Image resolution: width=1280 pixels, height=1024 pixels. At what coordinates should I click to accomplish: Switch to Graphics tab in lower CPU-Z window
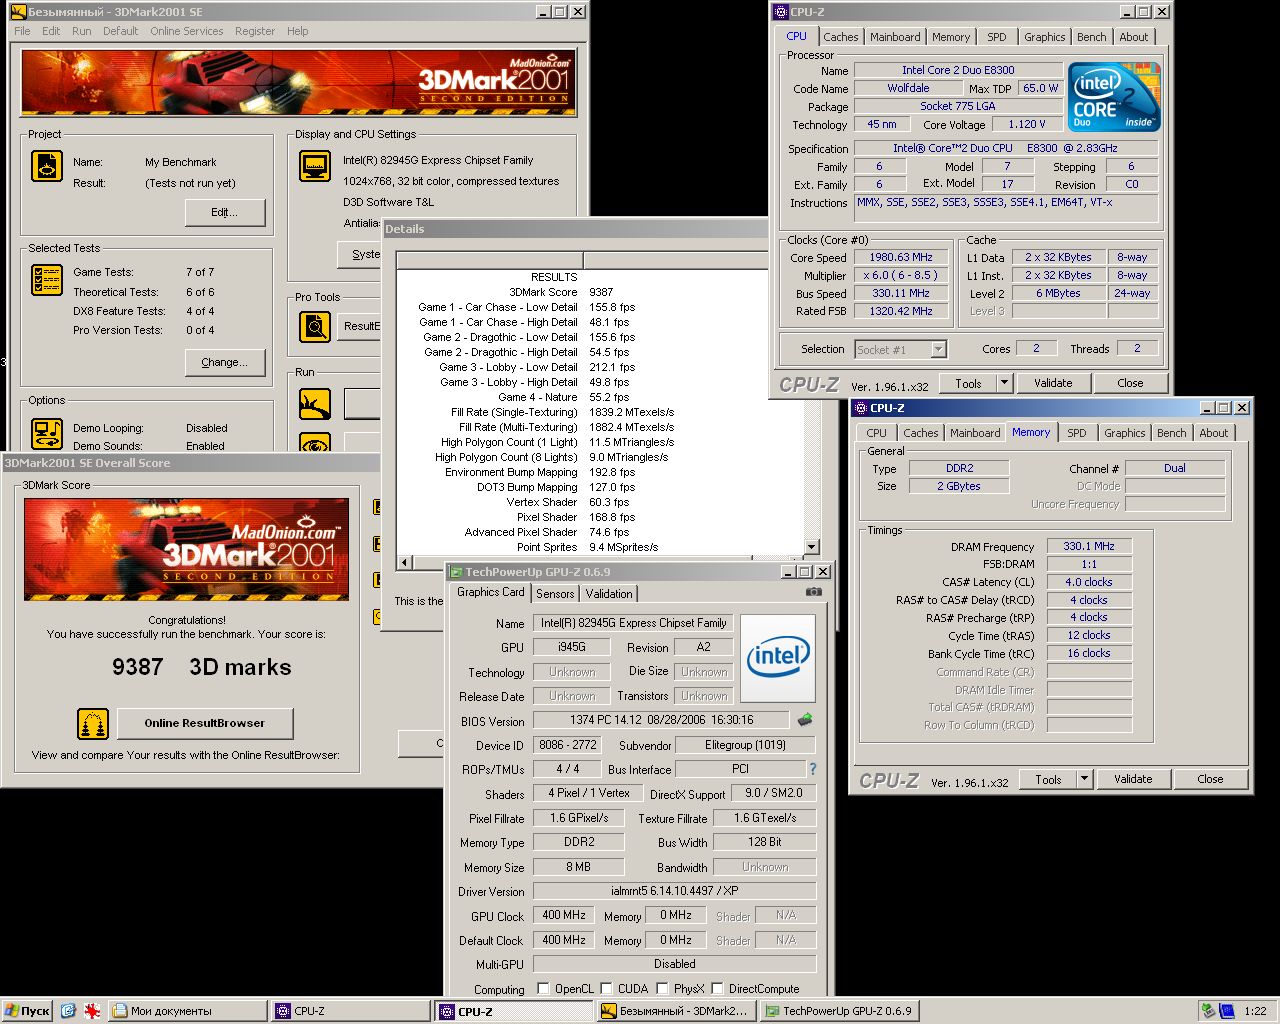point(1124,433)
